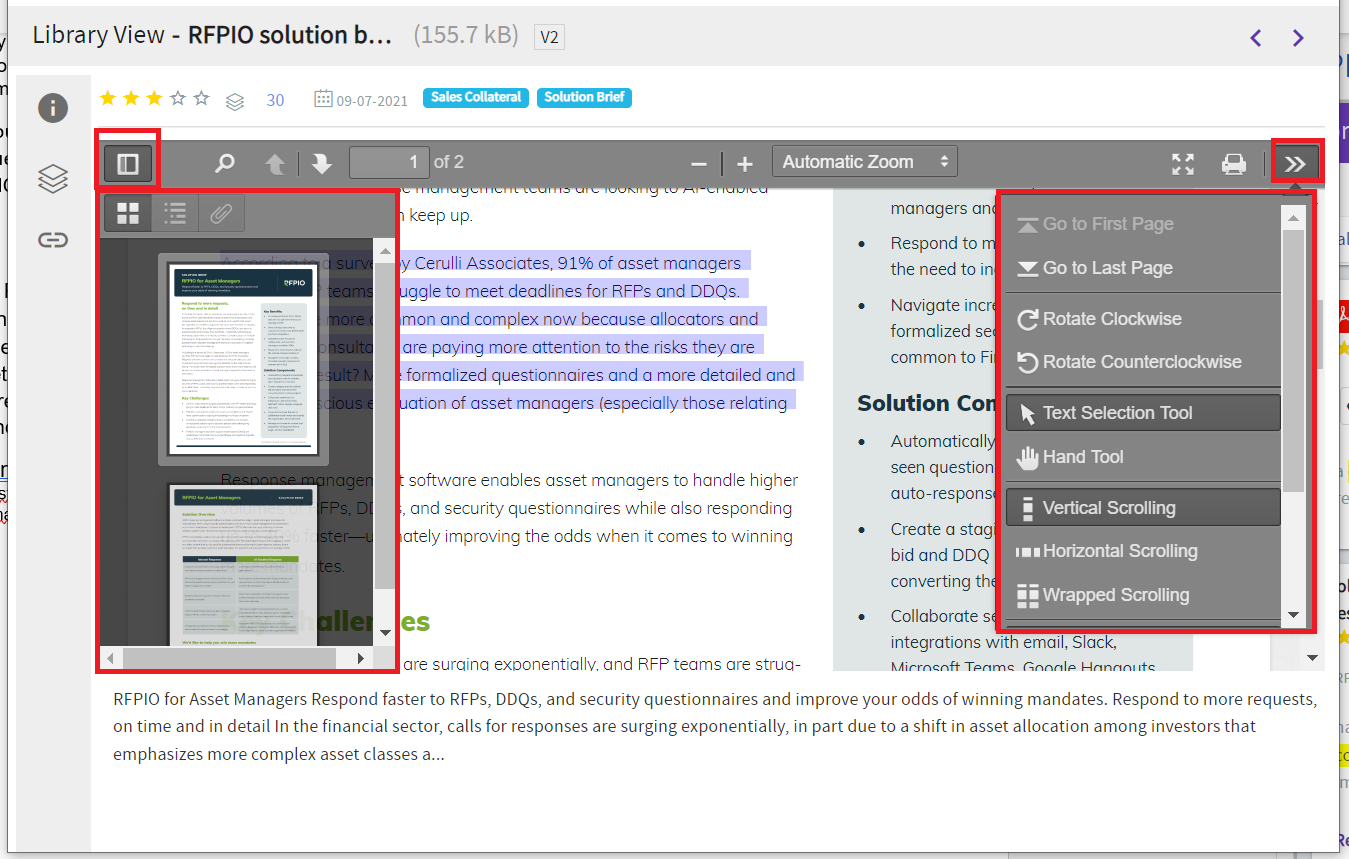1349x859 pixels.
Task: Click the thumbnail sidebar scroll left arrow
Action: click(x=110, y=658)
